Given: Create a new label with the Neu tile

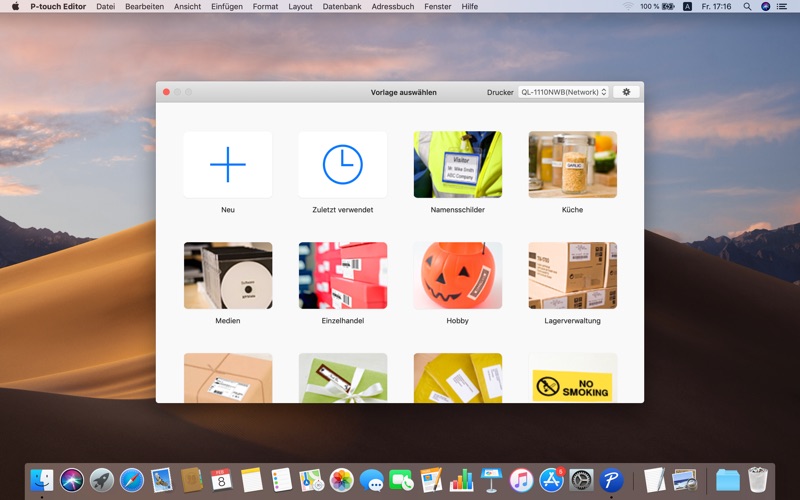Looking at the screenshot, I should click(228, 164).
